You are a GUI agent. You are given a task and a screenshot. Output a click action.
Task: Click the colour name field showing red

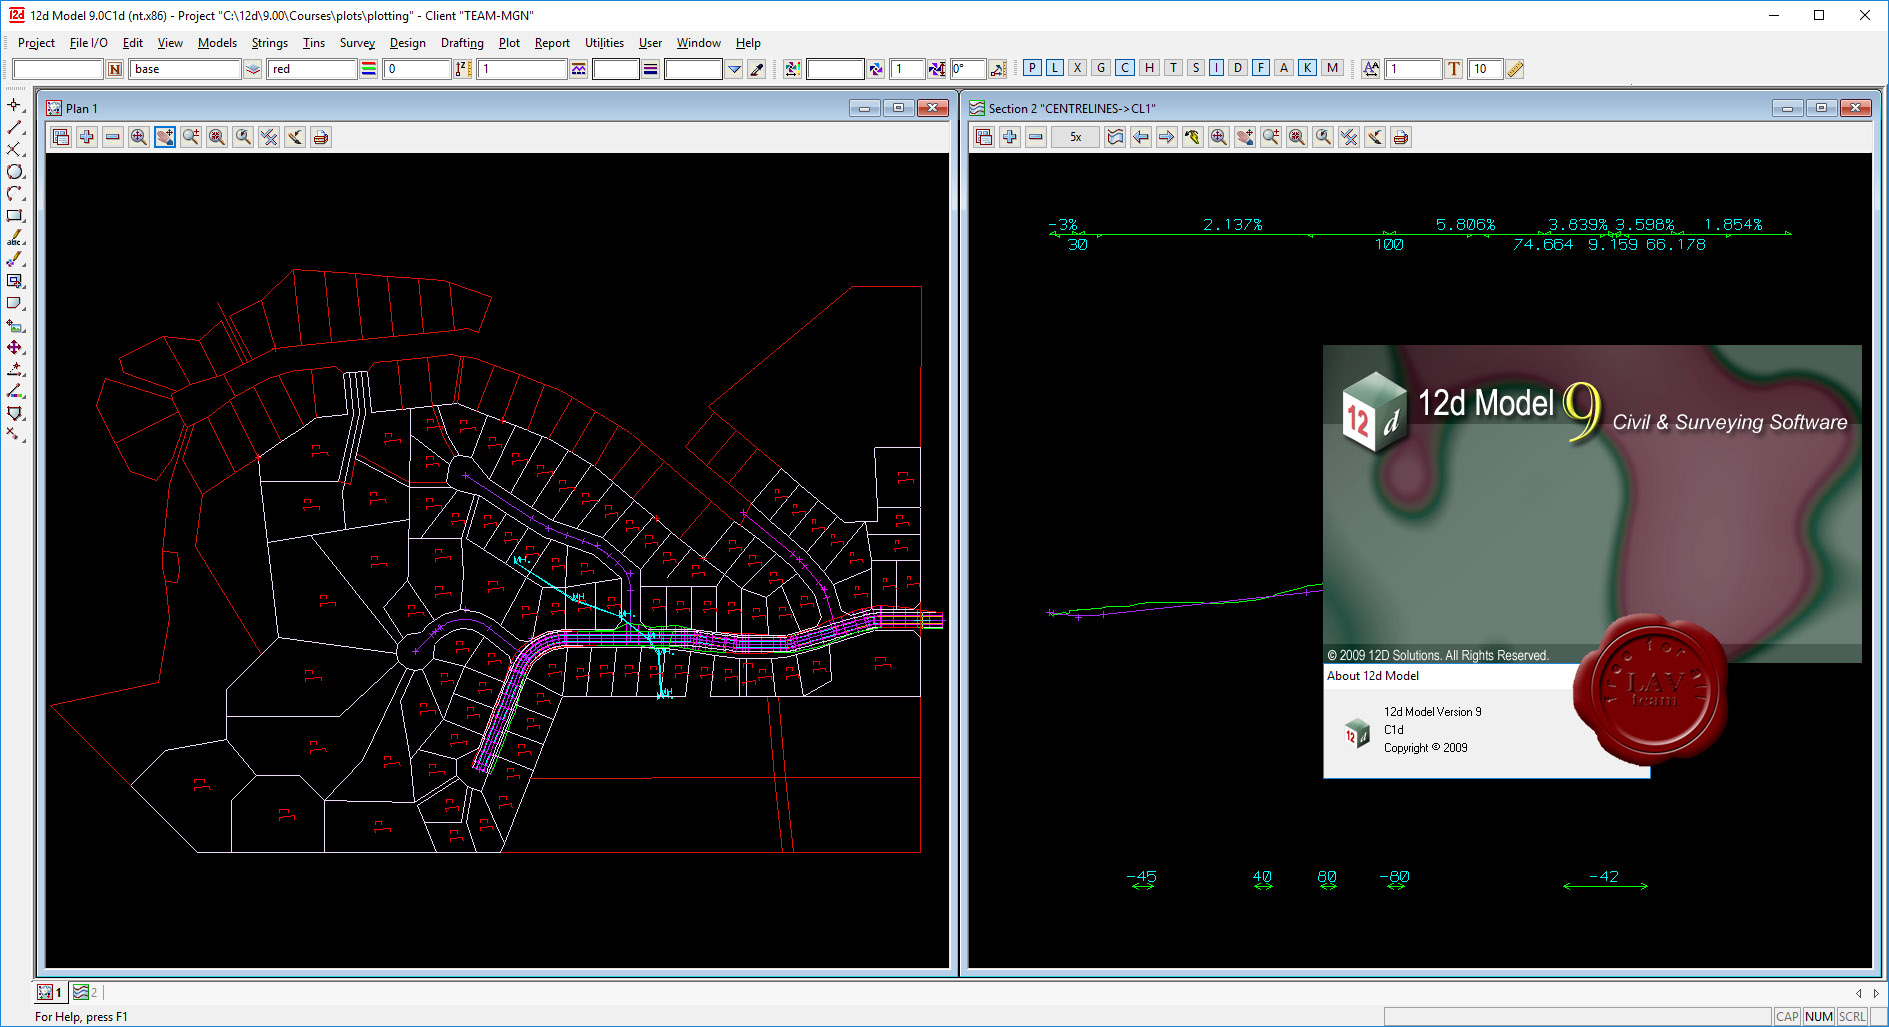[x=312, y=69]
